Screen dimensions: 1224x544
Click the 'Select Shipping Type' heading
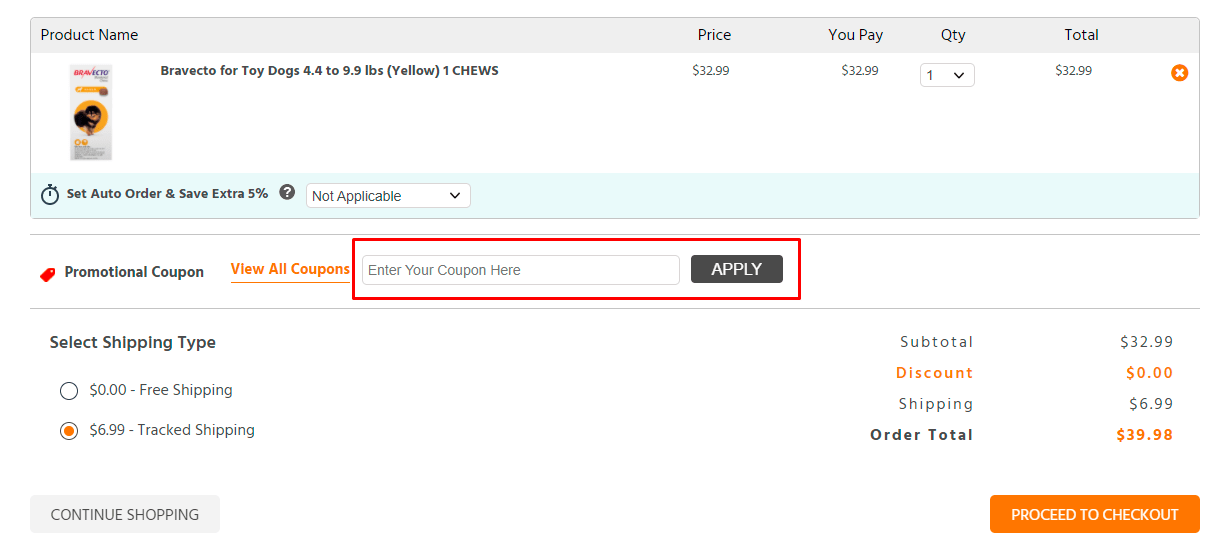point(133,342)
